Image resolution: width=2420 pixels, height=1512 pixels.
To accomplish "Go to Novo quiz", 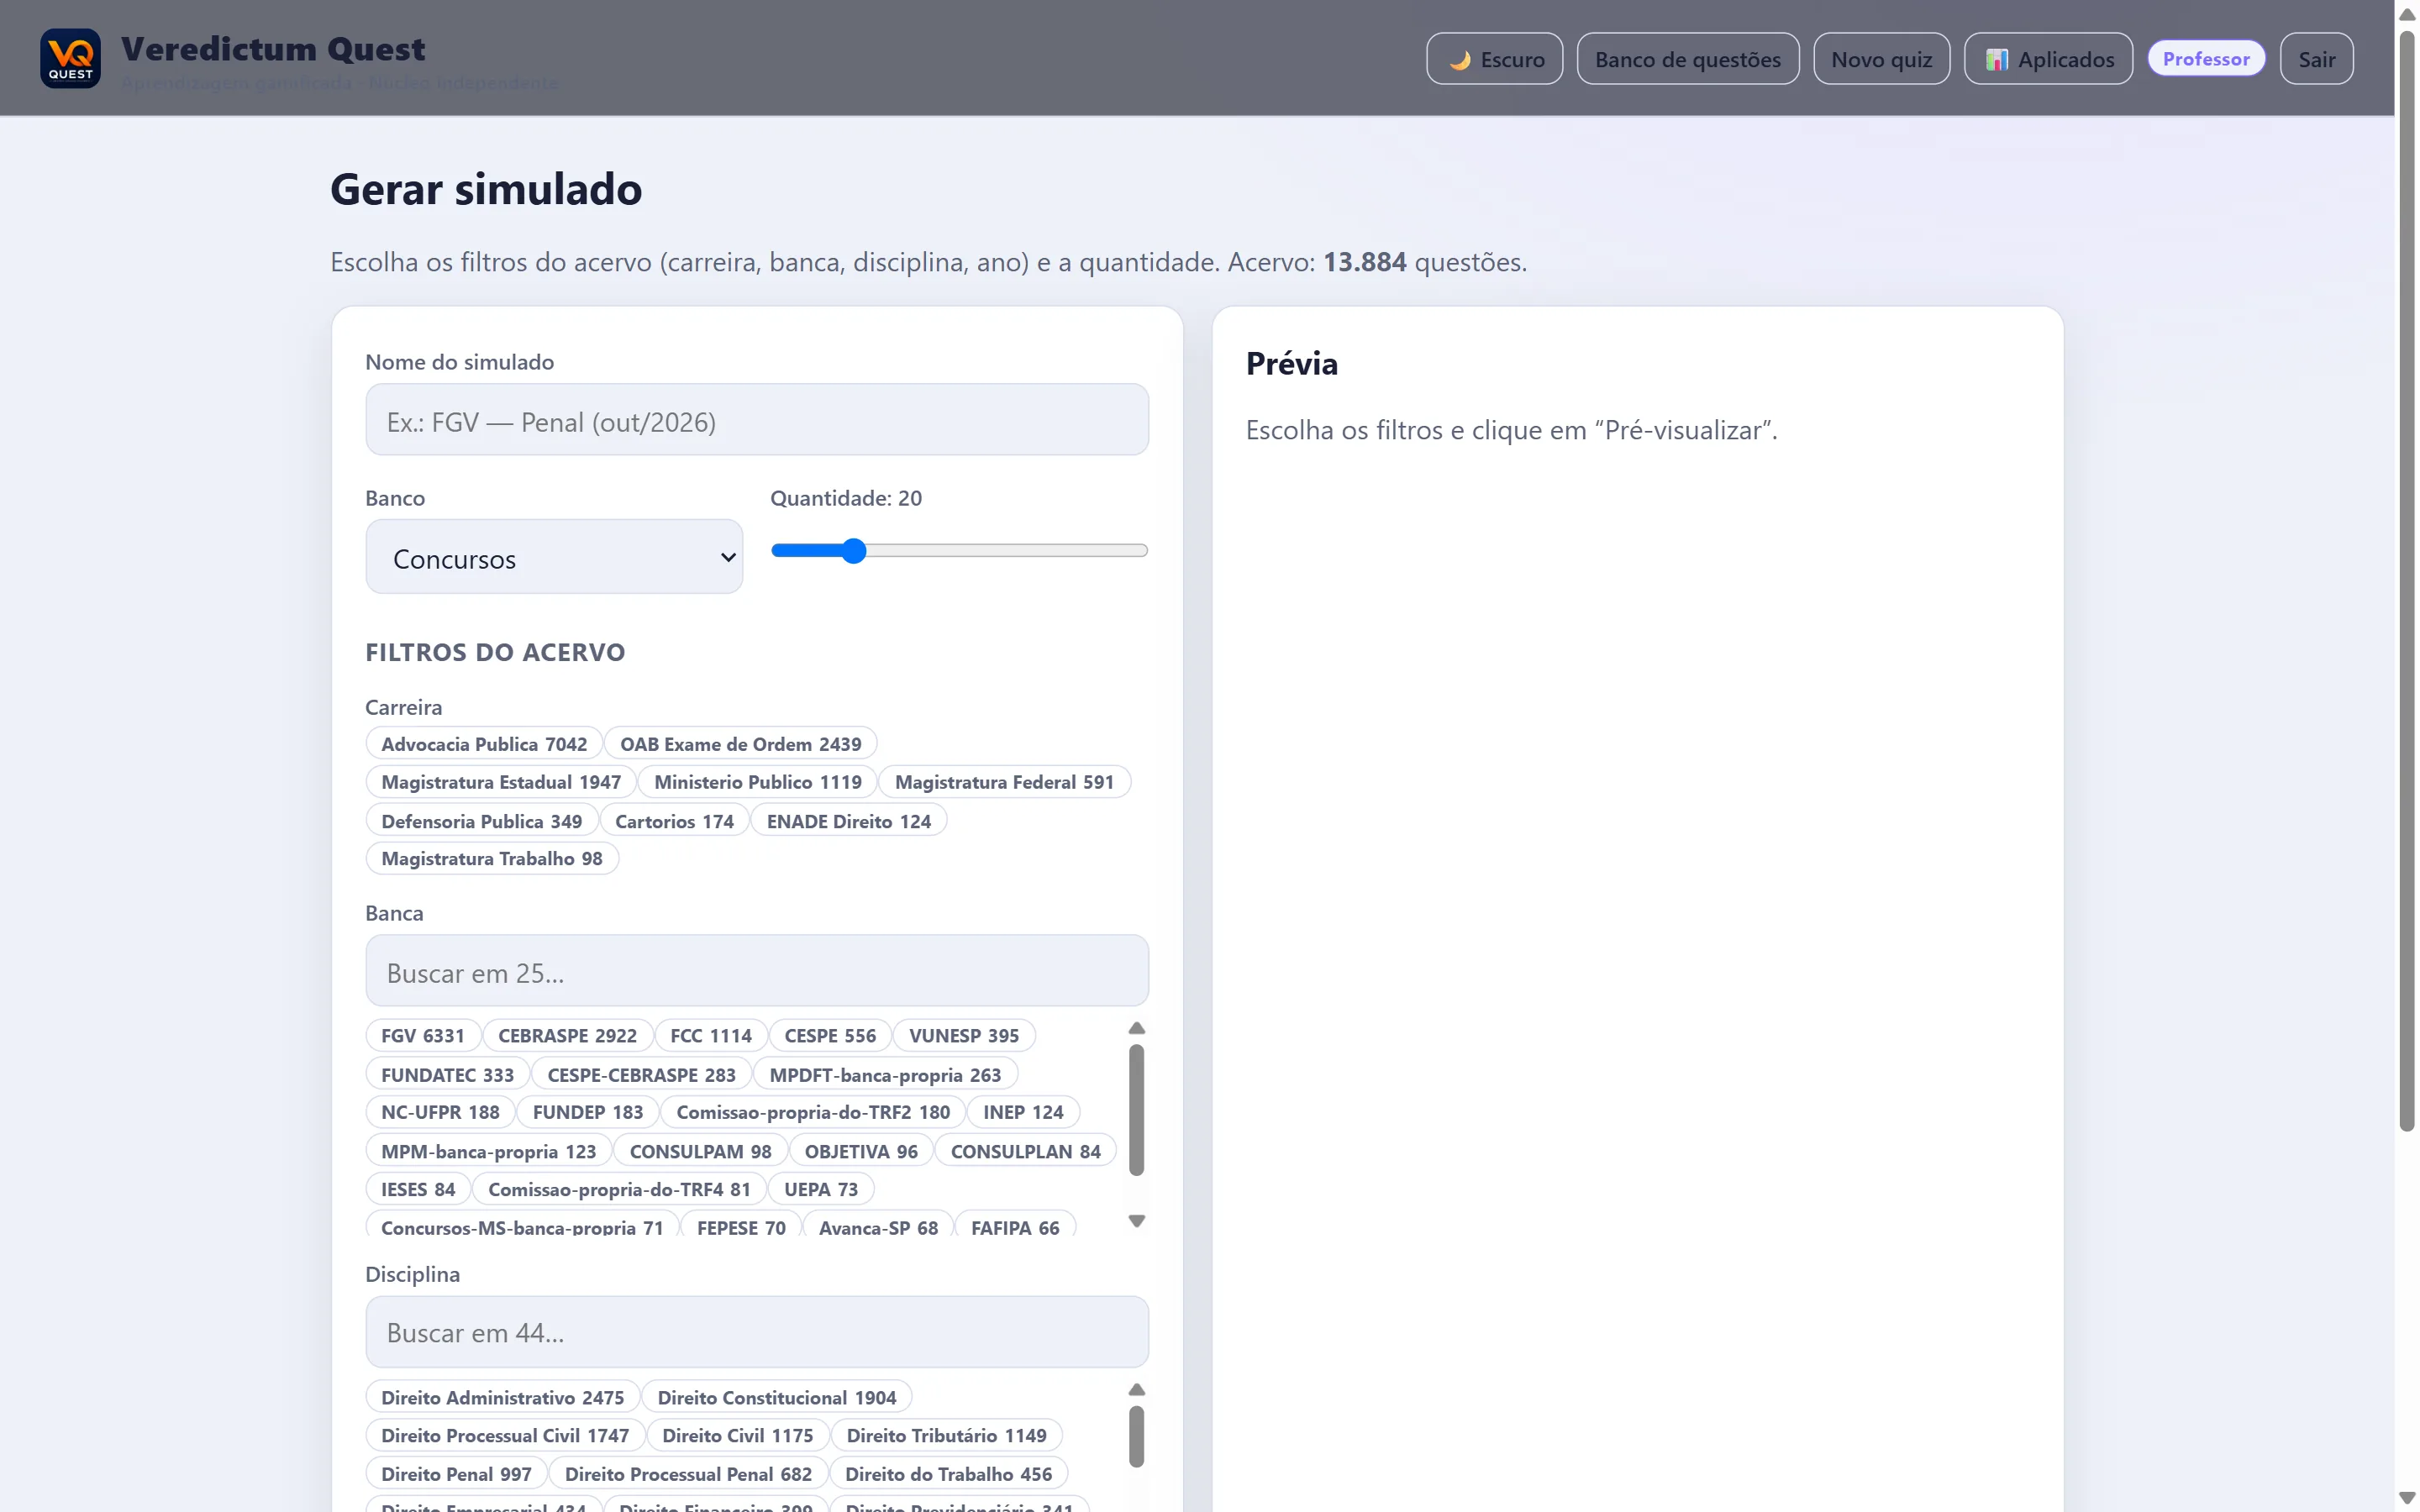I will pos(1881,59).
